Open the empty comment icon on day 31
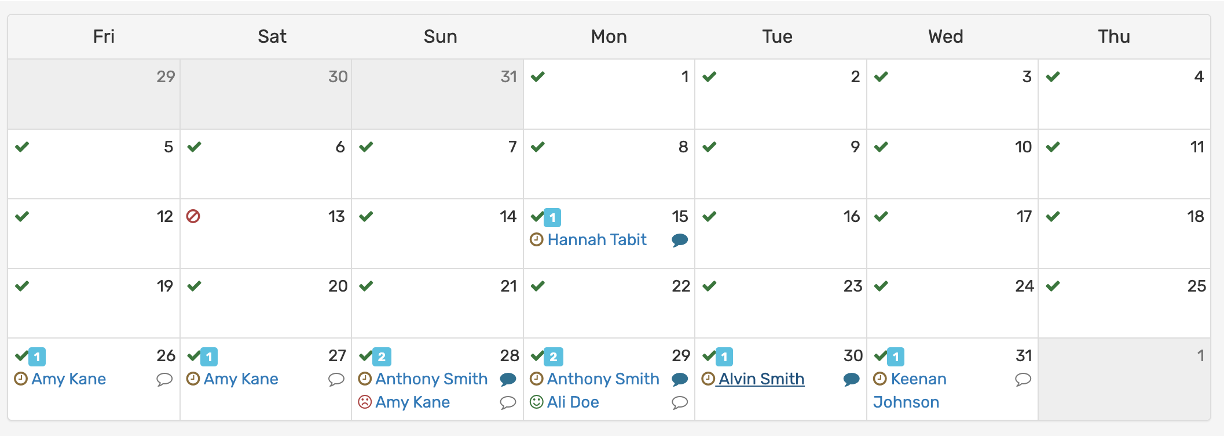 (x=1023, y=380)
